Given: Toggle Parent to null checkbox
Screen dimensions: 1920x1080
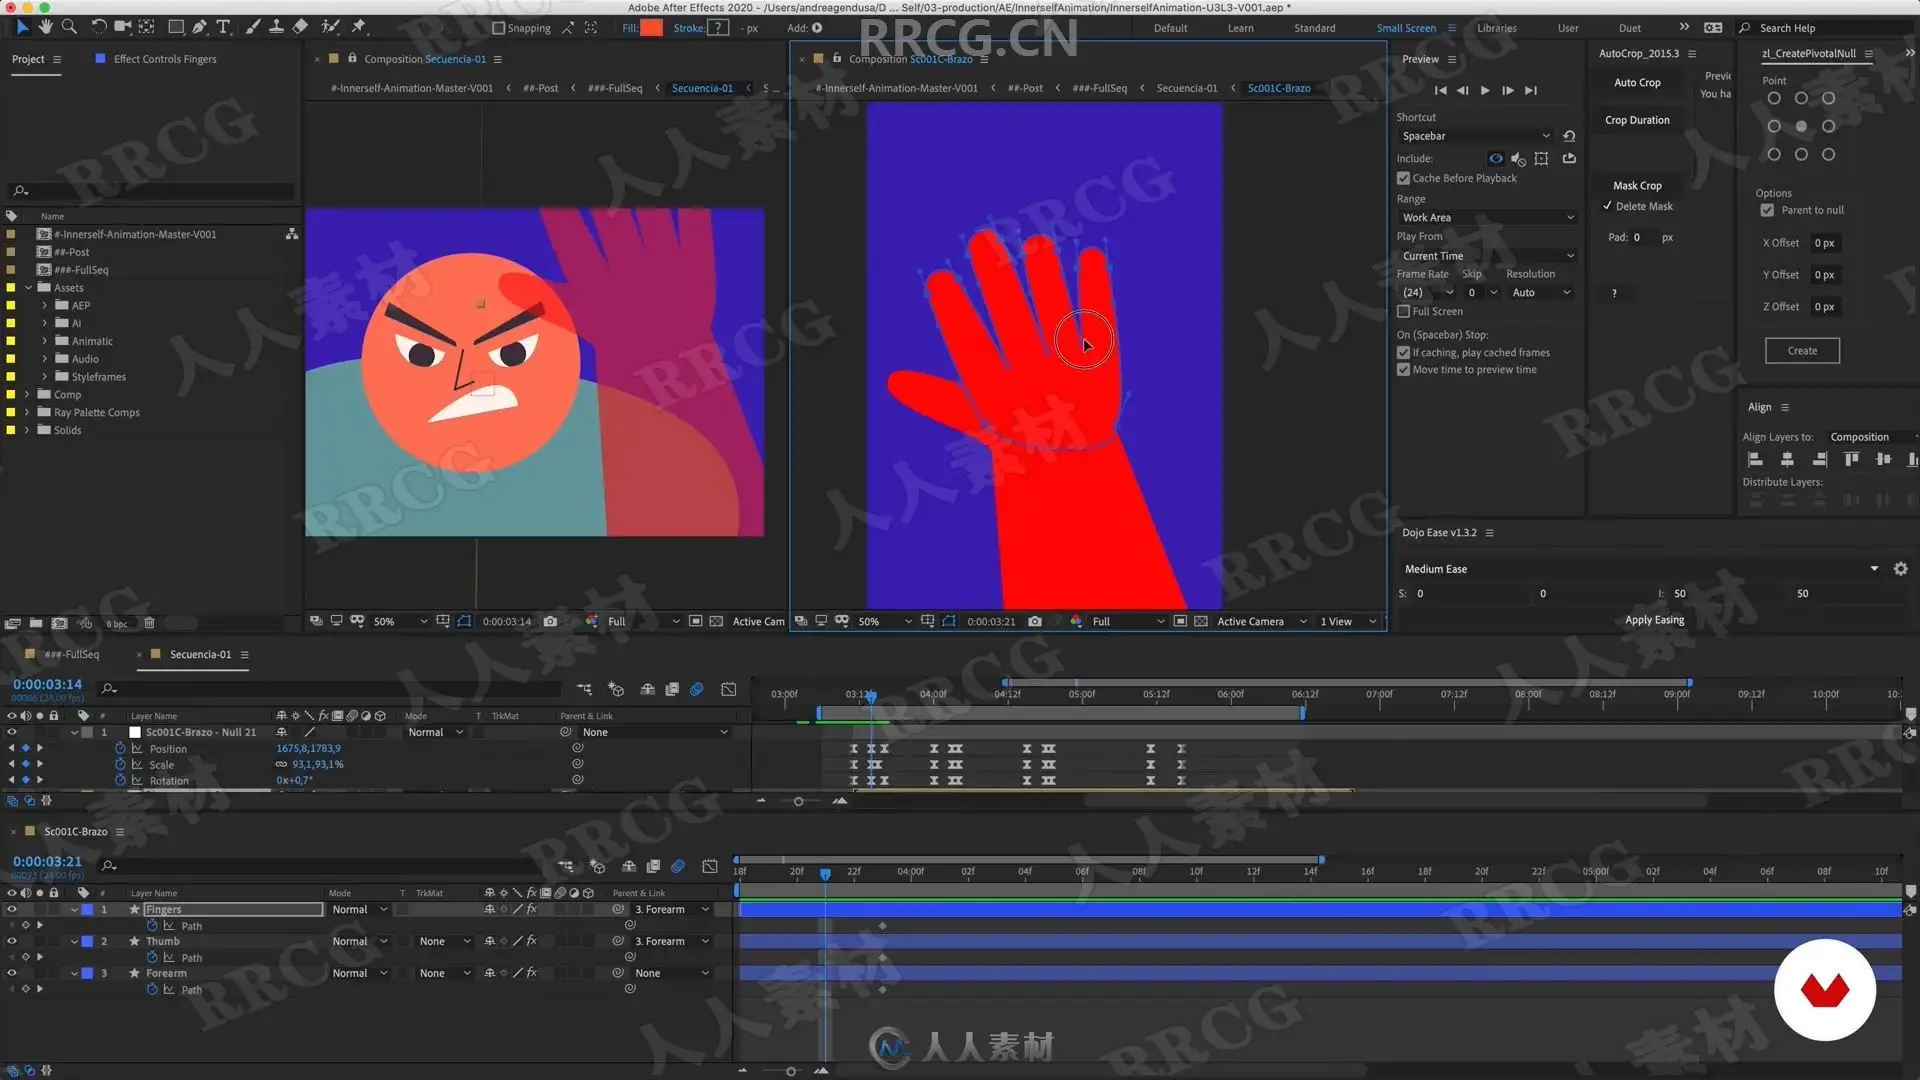Looking at the screenshot, I should 1767,210.
